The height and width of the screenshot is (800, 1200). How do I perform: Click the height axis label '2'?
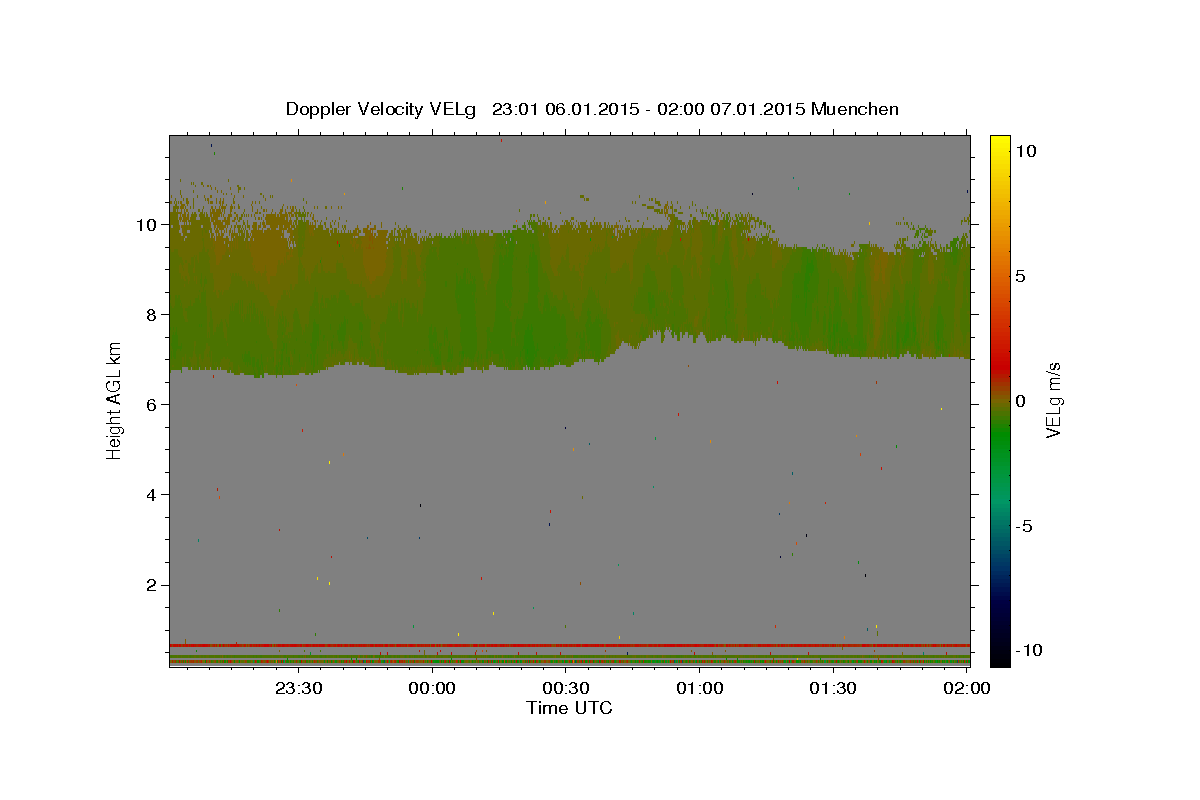coord(153,584)
